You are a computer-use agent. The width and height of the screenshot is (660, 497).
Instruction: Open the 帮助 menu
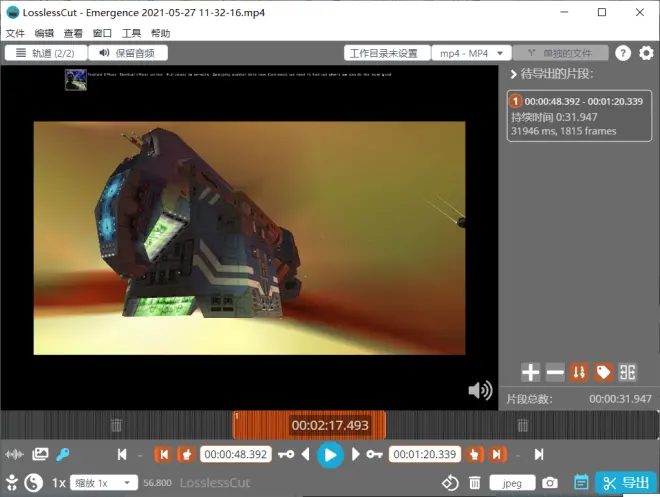coord(160,33)
